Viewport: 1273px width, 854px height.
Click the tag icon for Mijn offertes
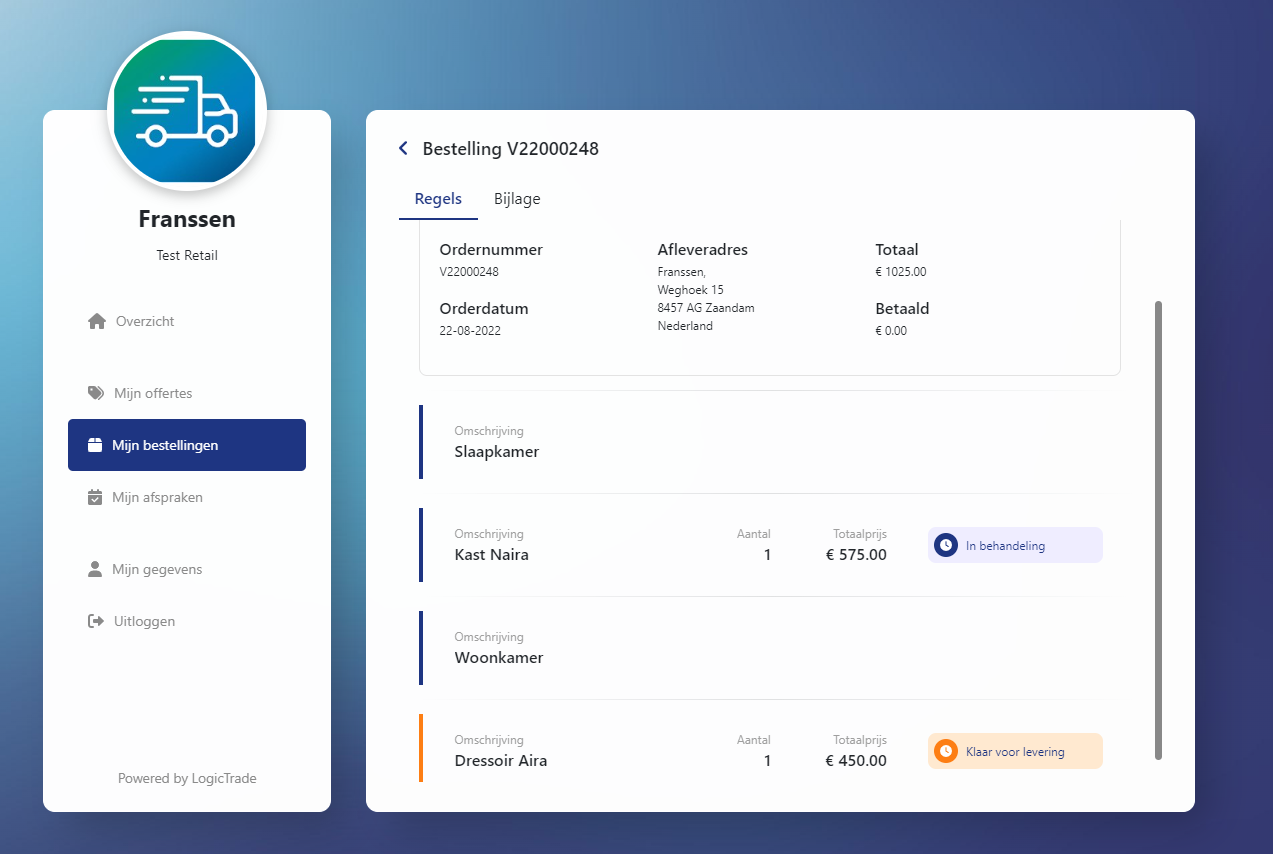96,393
